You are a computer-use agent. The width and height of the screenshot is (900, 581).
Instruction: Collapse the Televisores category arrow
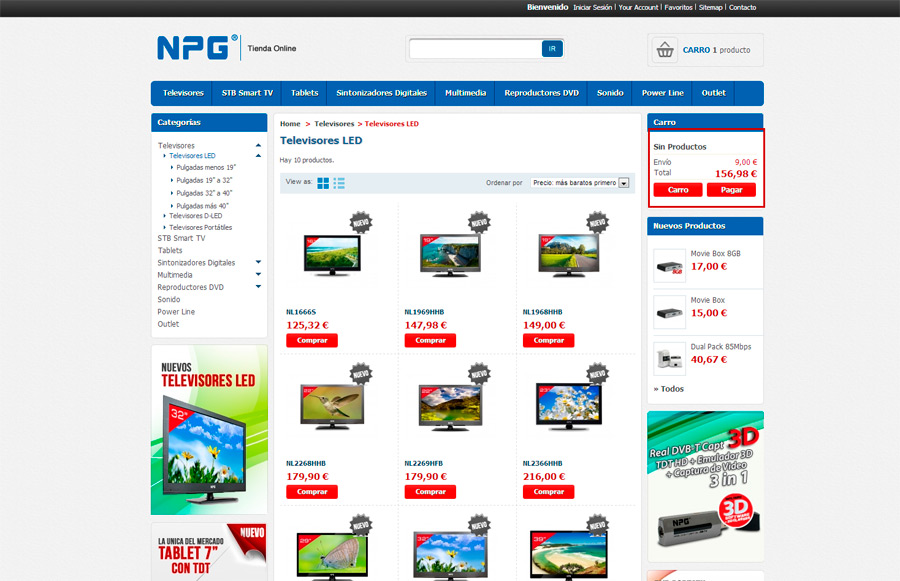coord(258,145)
